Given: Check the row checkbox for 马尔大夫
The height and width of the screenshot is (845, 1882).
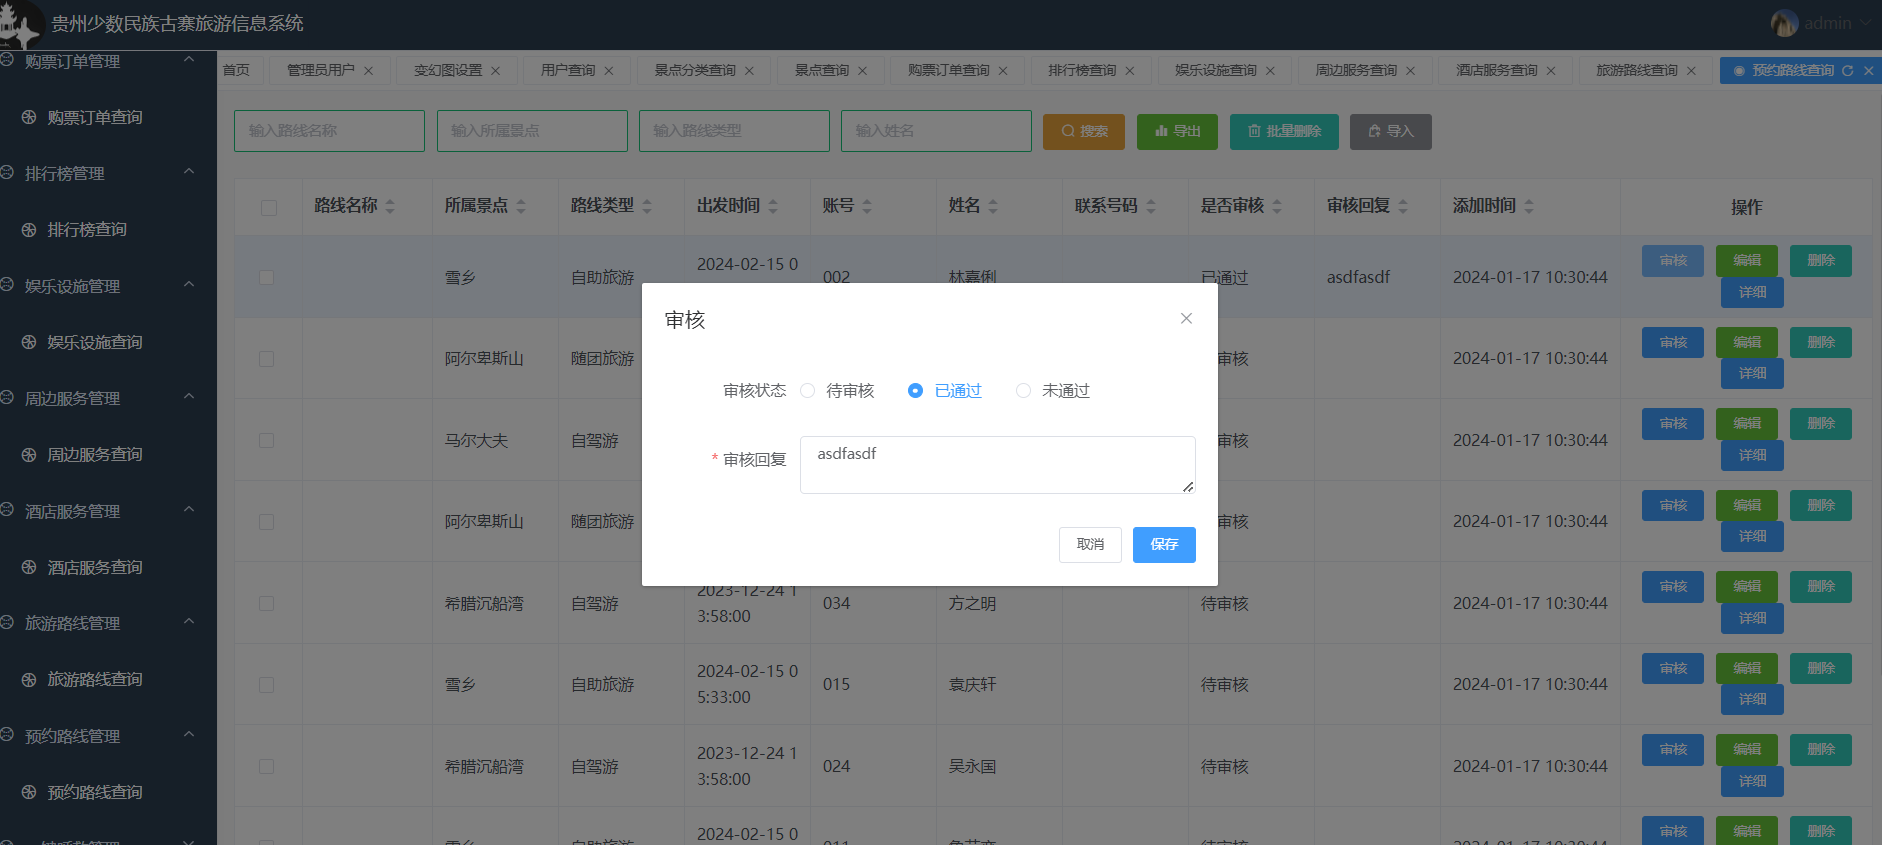Looking at the screenshot, I should pos(266,440).
